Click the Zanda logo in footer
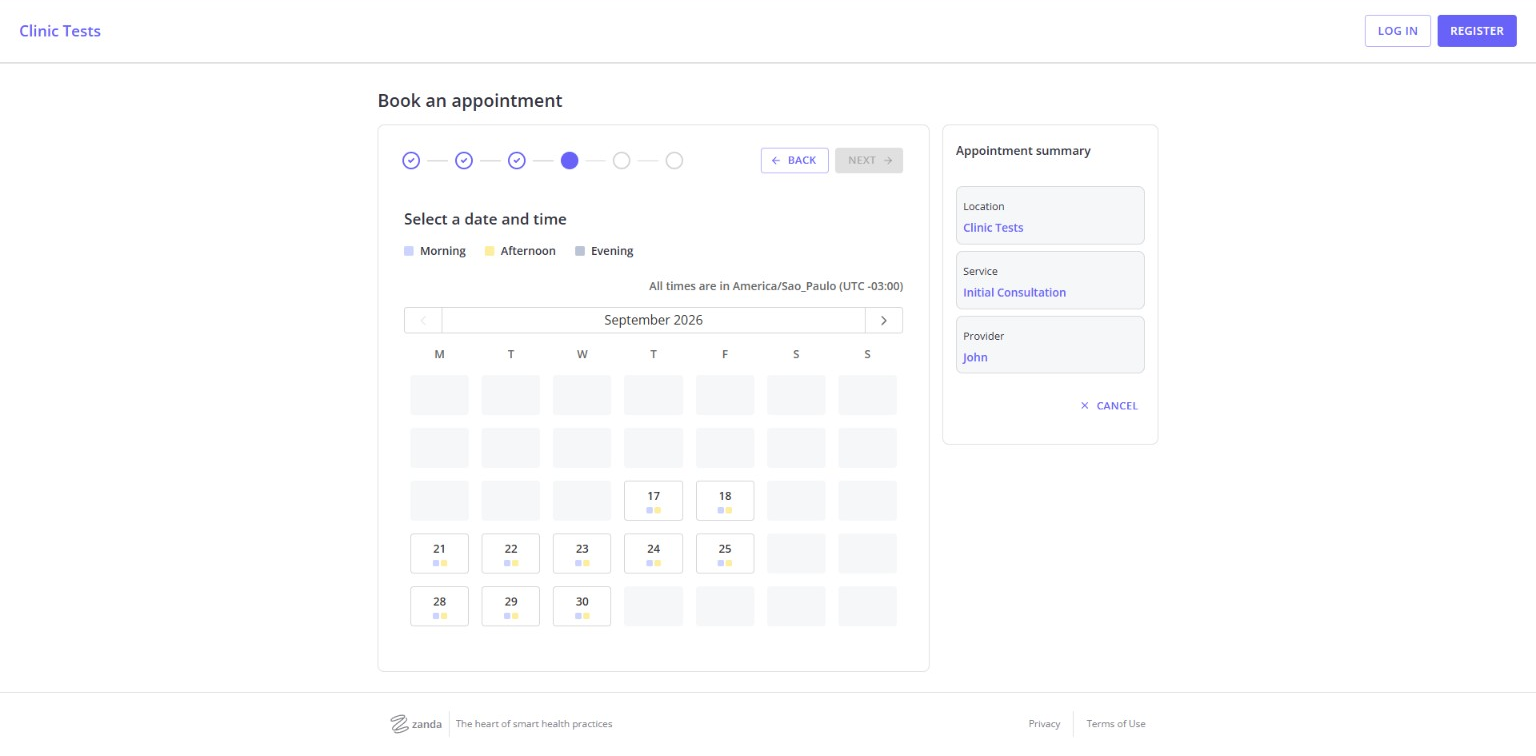The height and width of the screenshot is (756, 1536). pos(416,724)
